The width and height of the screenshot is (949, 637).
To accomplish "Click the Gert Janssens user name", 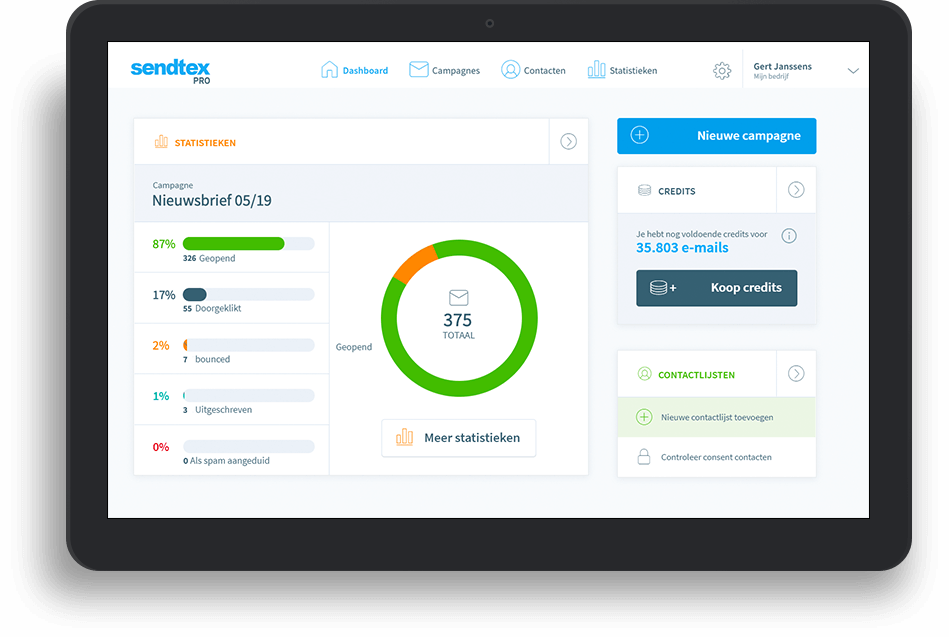I will [783, 66].
